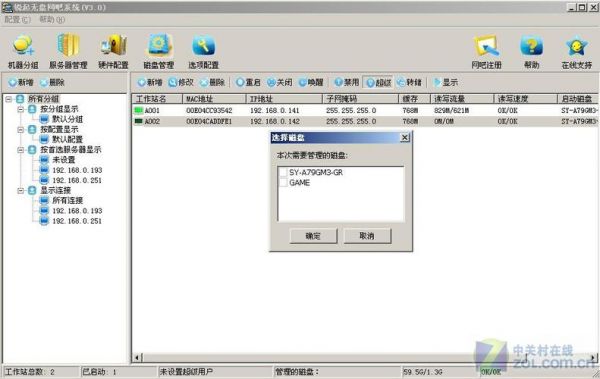Select workstation row A002
This screenshot has width=600, height=379.
click(x=365, y=121)
